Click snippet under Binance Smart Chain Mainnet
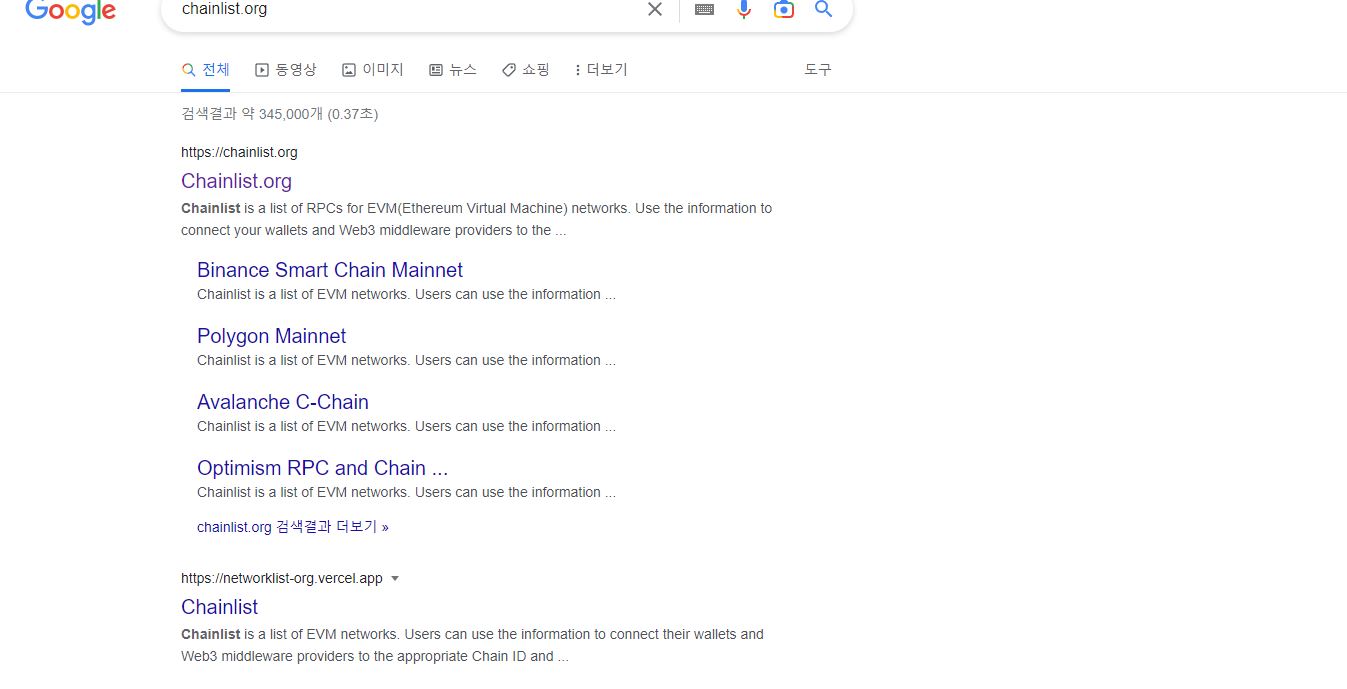Image resolution: width=1347 pixels, height=689 pixels. tap(406, 294)
